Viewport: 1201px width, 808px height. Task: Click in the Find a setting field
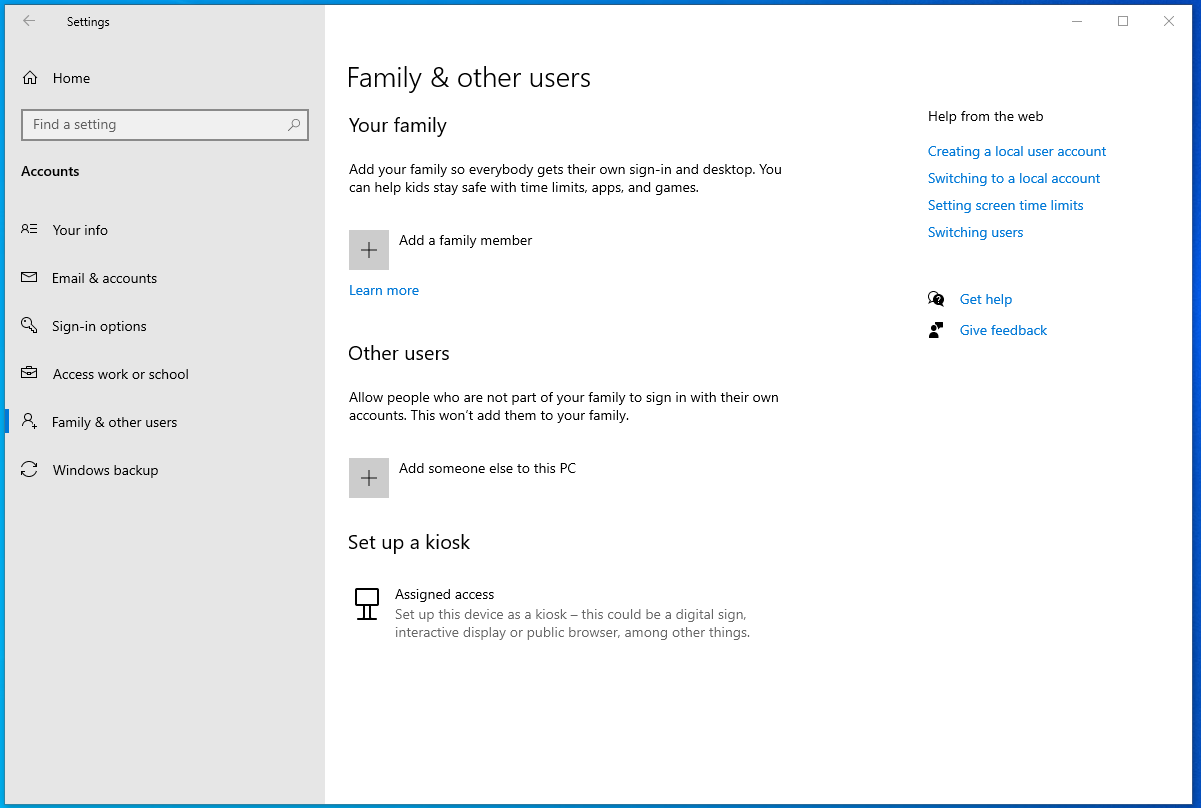click(x=165, y=125)
